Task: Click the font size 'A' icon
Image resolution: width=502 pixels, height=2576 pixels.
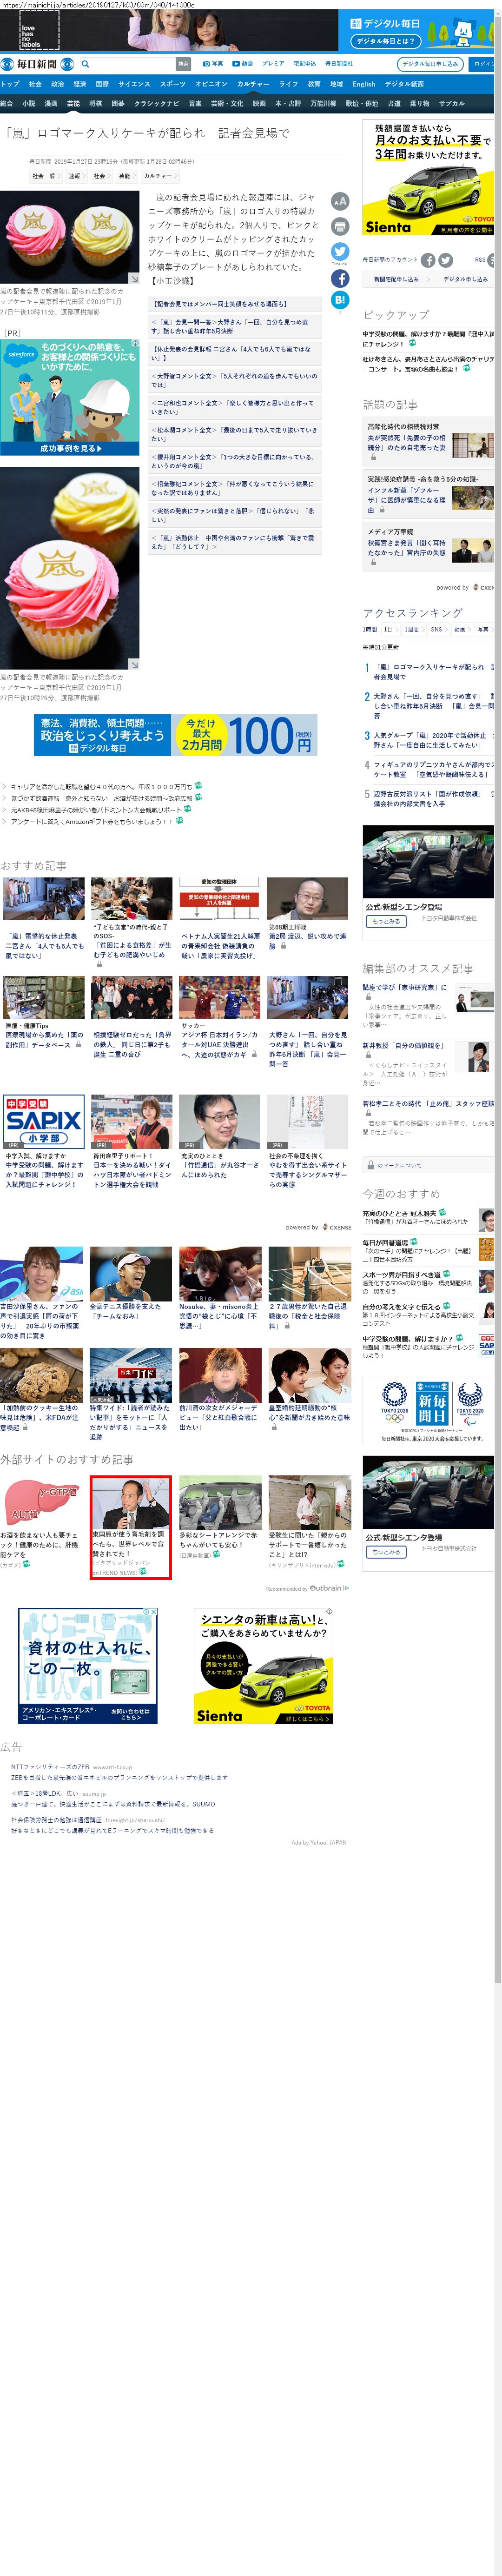Action: 340,201
